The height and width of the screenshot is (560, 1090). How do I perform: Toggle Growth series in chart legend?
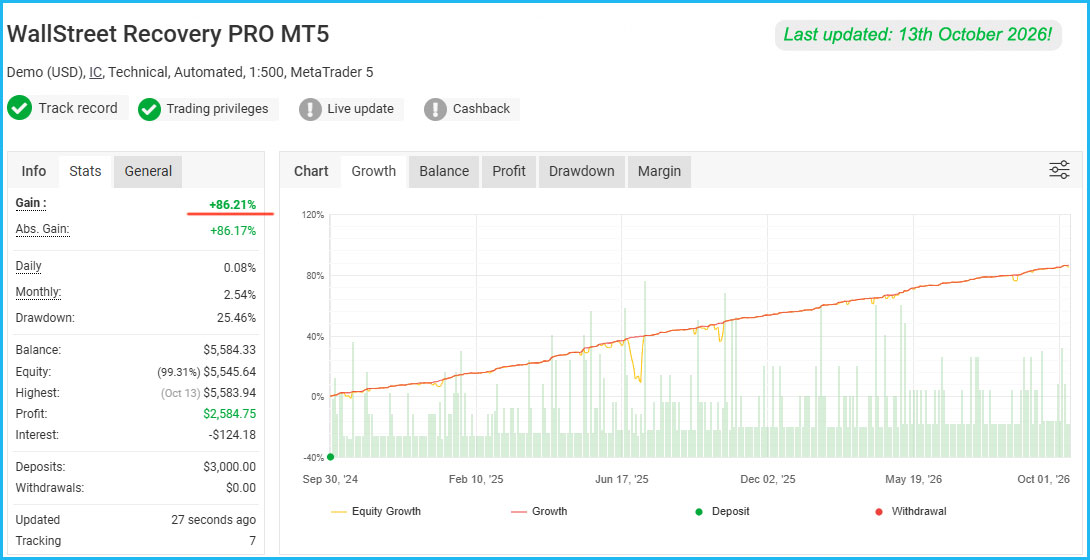point(539,511)
